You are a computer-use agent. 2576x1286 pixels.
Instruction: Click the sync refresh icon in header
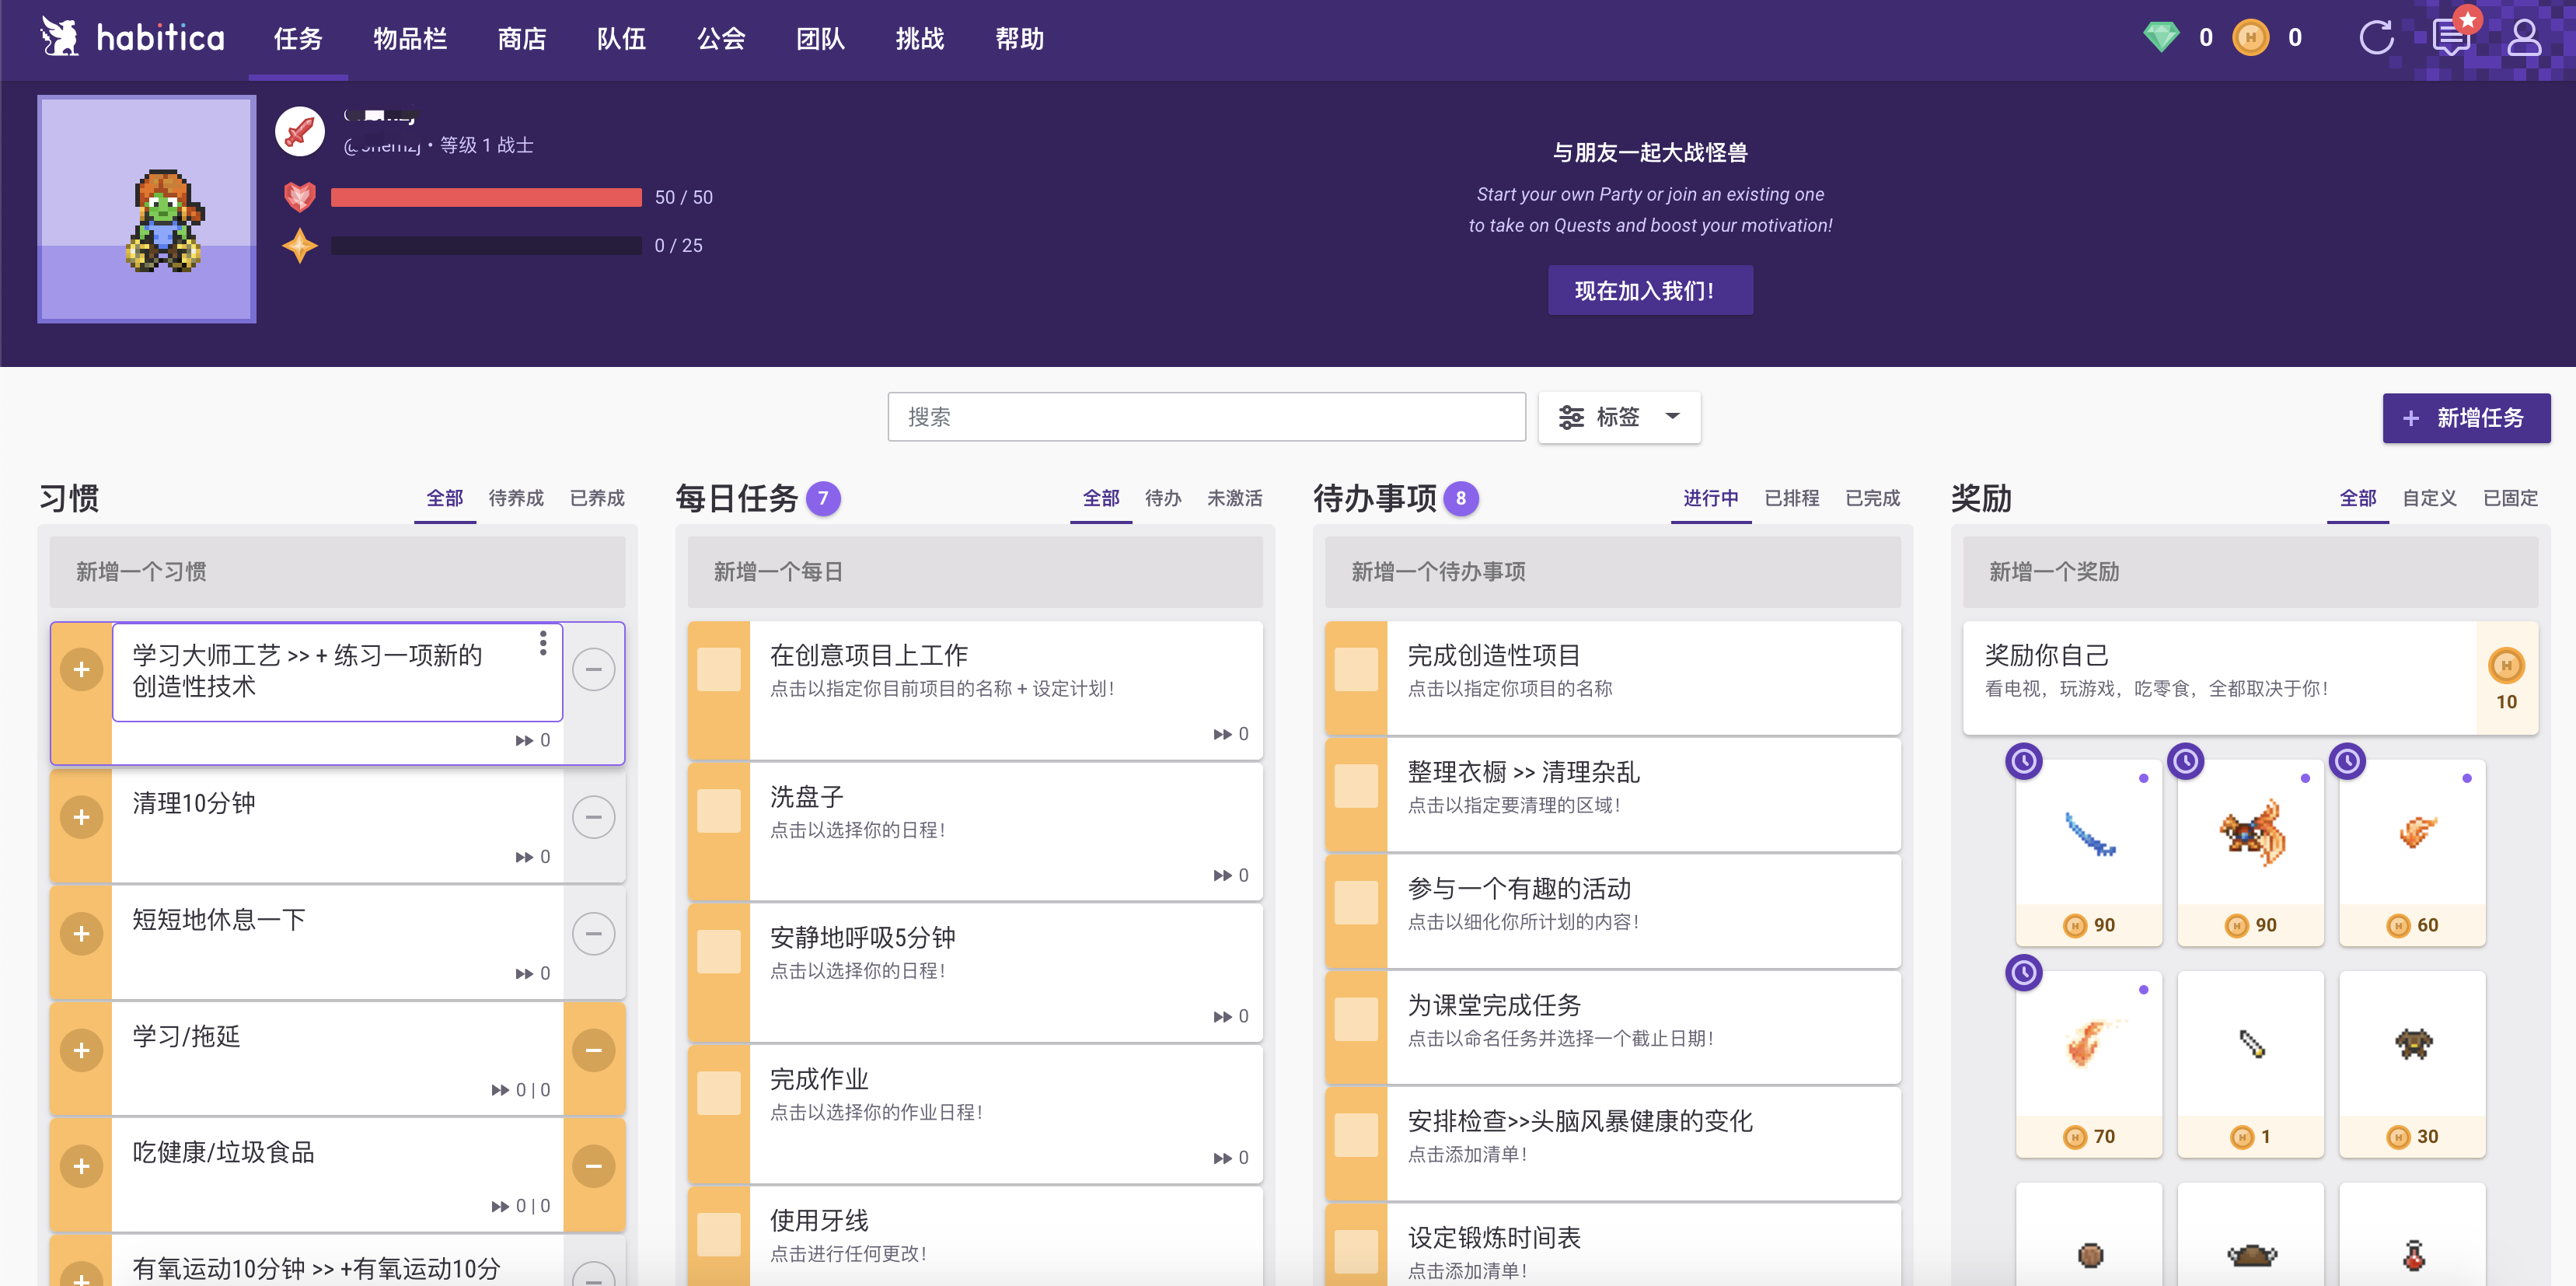2375,38
